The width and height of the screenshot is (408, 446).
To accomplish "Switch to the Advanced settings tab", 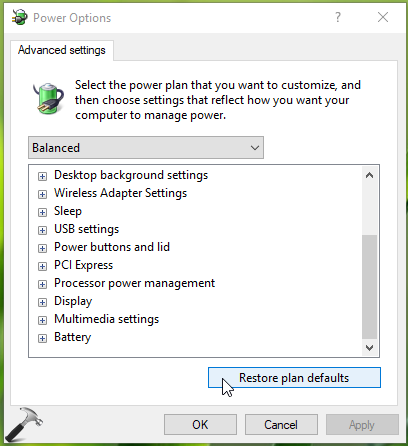I will coord(62,50).
